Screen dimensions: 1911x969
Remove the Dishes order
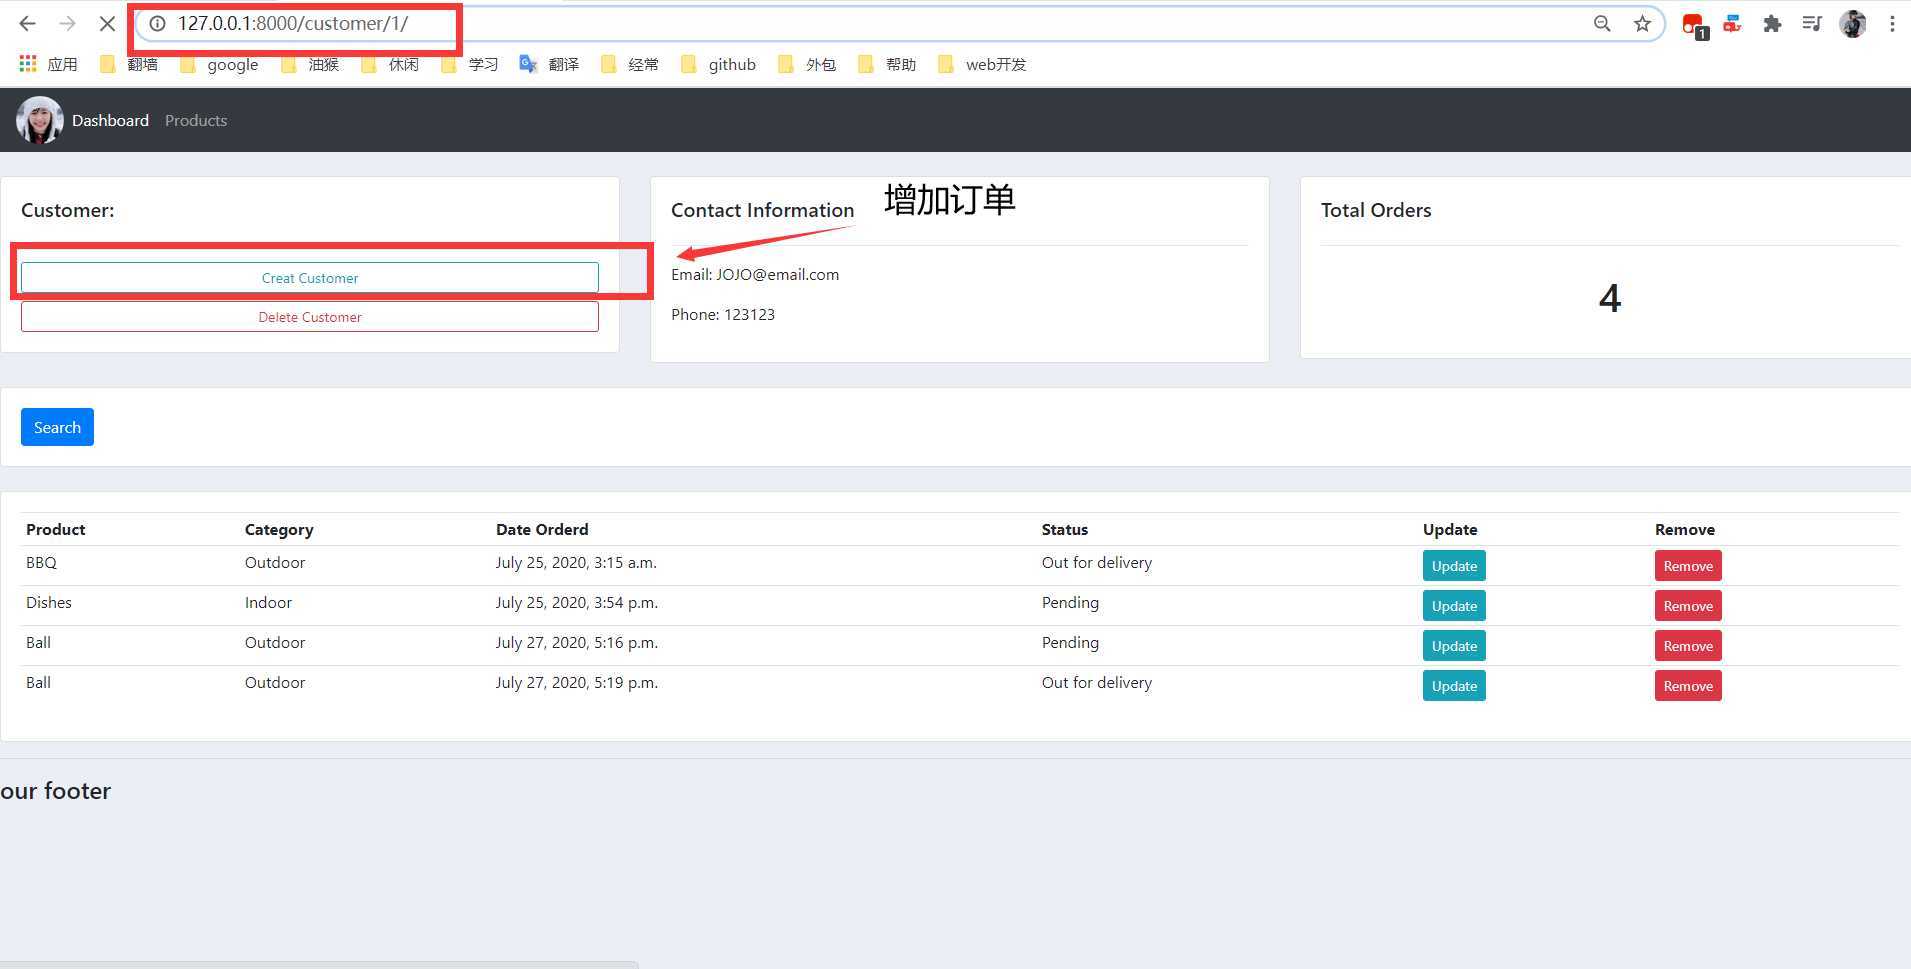coord(1688,606)
